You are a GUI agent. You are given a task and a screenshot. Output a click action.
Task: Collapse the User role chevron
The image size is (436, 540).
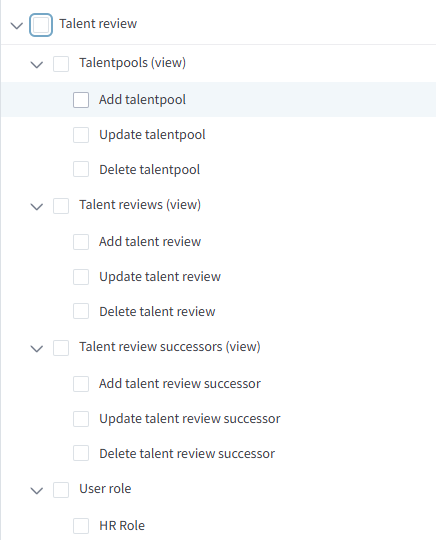pos(37,490)
